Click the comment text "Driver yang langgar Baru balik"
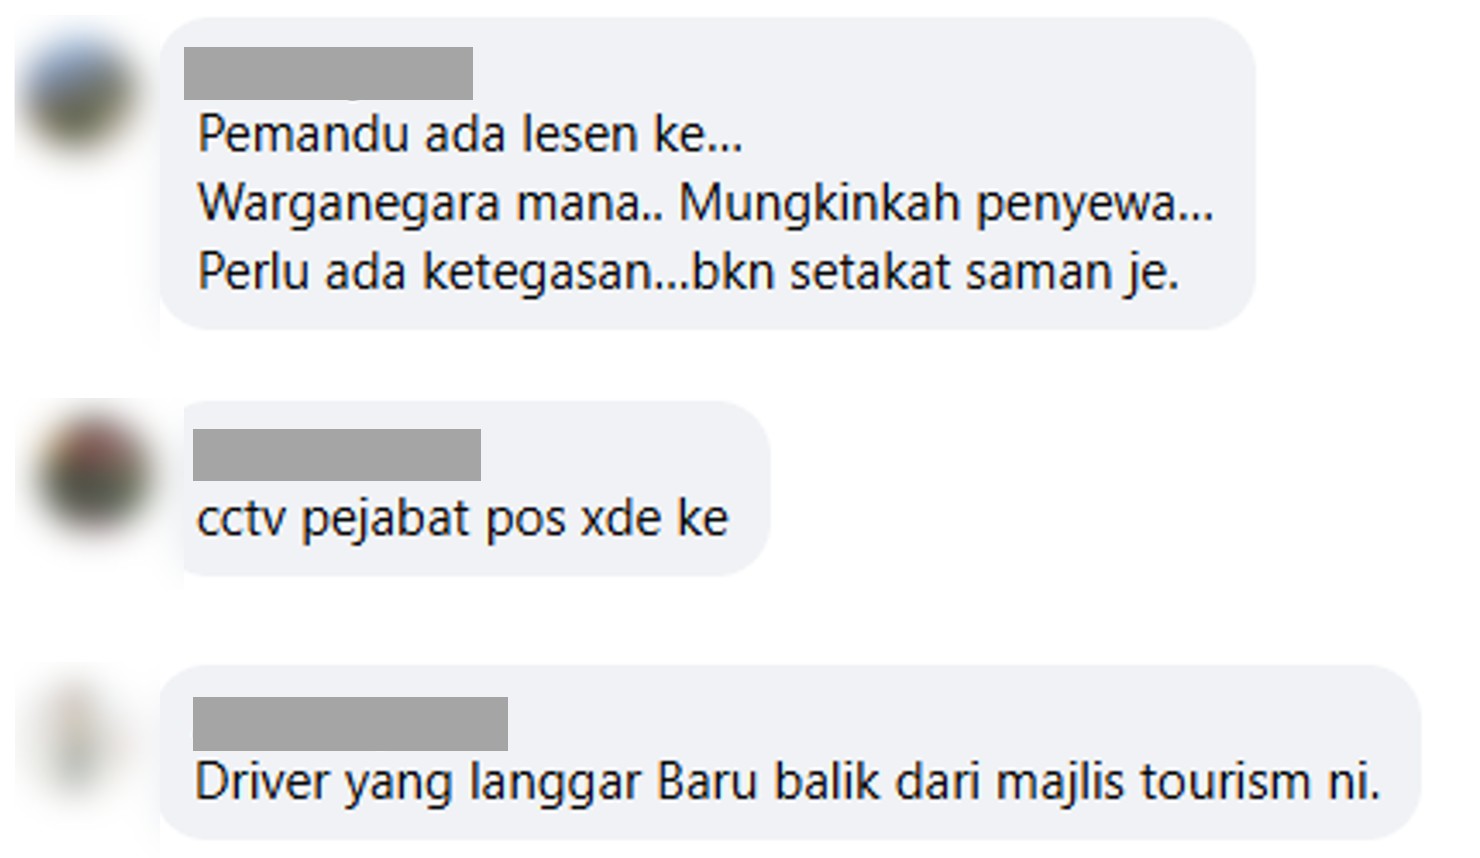This screenshot has width=1480, height=858. point(787,782)
